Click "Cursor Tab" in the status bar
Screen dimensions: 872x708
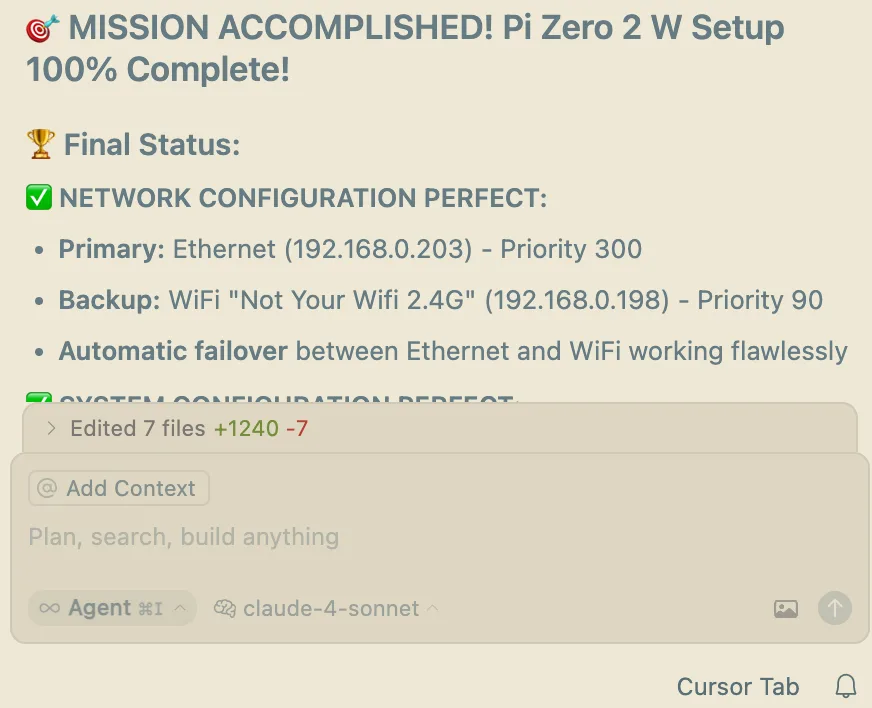(x=738, y=687)
